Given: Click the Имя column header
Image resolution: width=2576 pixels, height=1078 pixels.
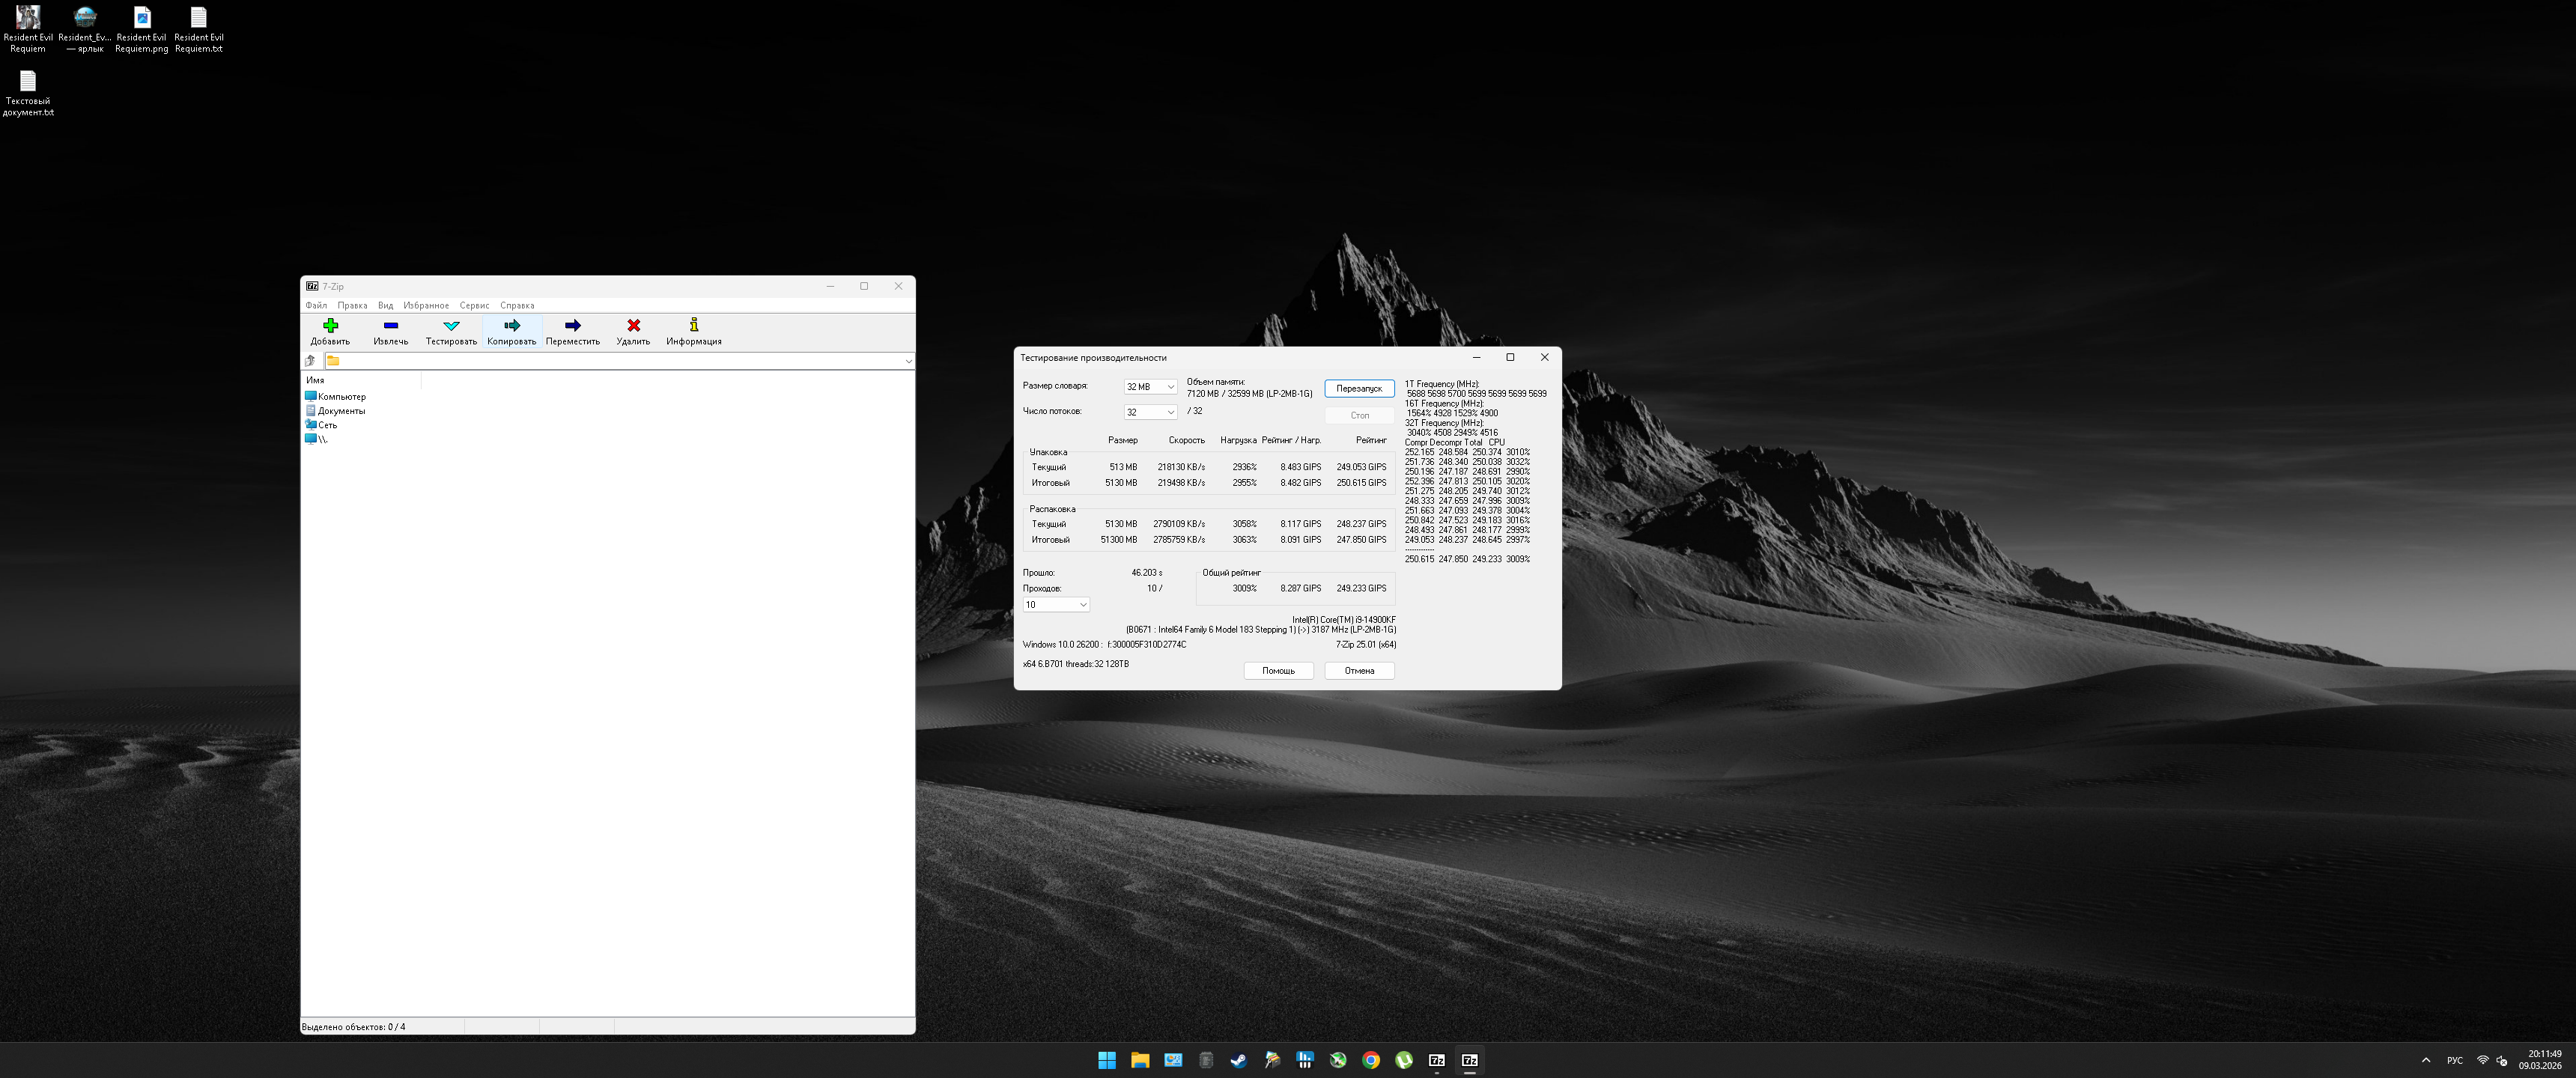Looking at the screenshot, I should [316, 380].
